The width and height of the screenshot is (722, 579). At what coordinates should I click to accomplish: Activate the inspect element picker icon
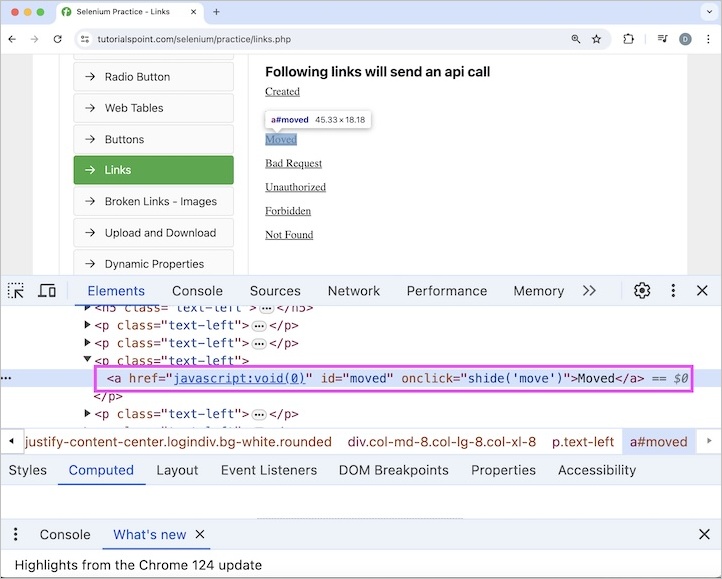(x=16, y=291)
